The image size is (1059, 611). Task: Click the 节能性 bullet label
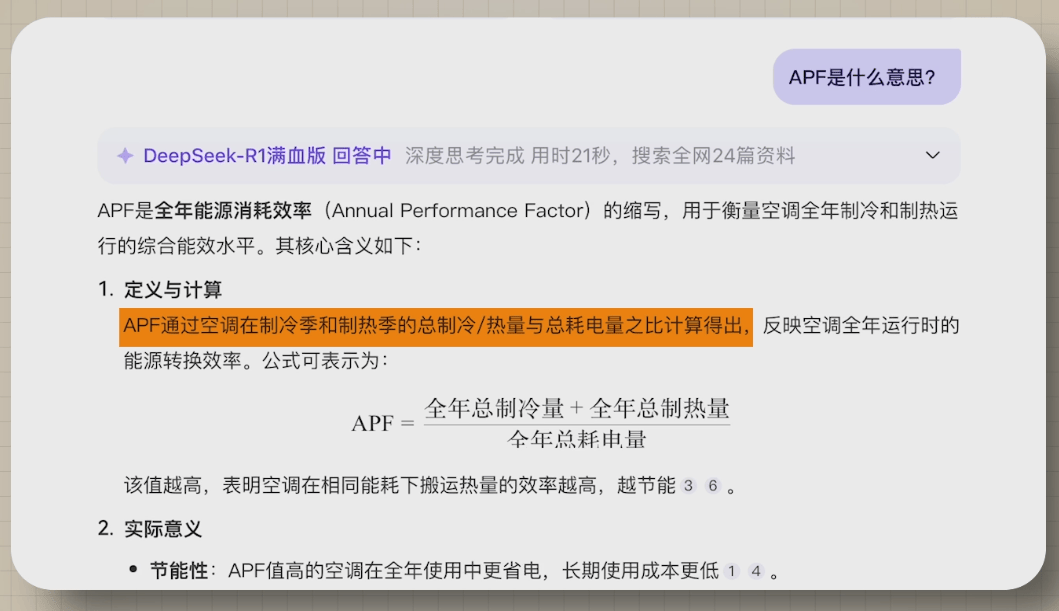pos(179,571)
